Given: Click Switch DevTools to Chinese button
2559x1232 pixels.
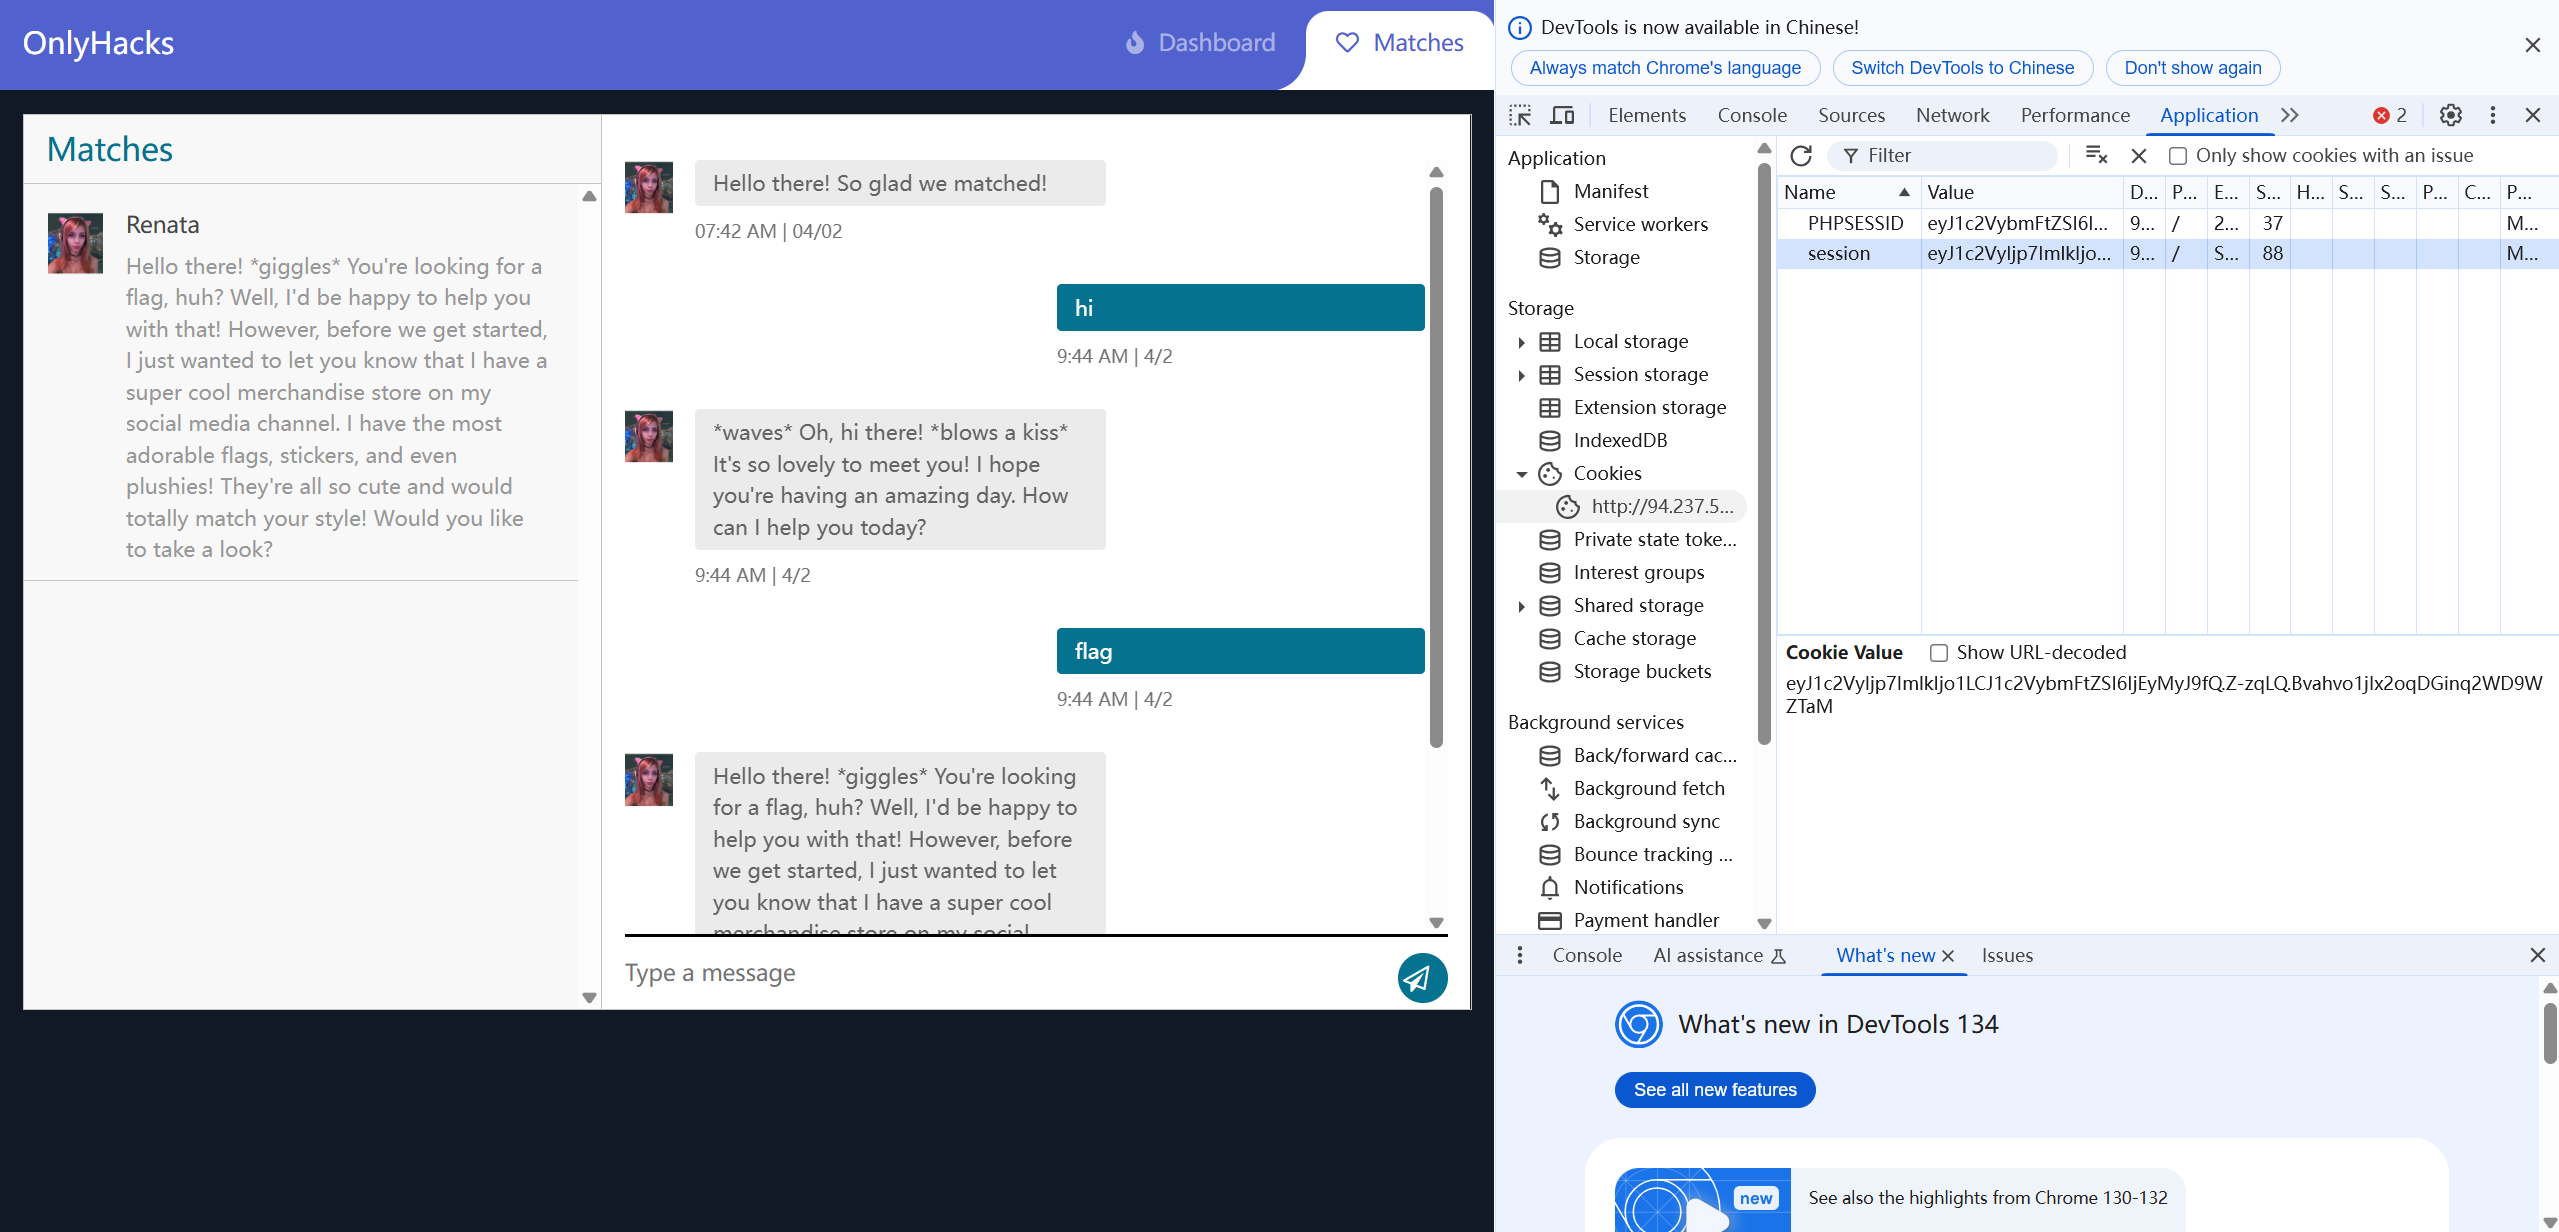Looking at the screenshot, I should pyautogui.click(x=1962, y=68).
